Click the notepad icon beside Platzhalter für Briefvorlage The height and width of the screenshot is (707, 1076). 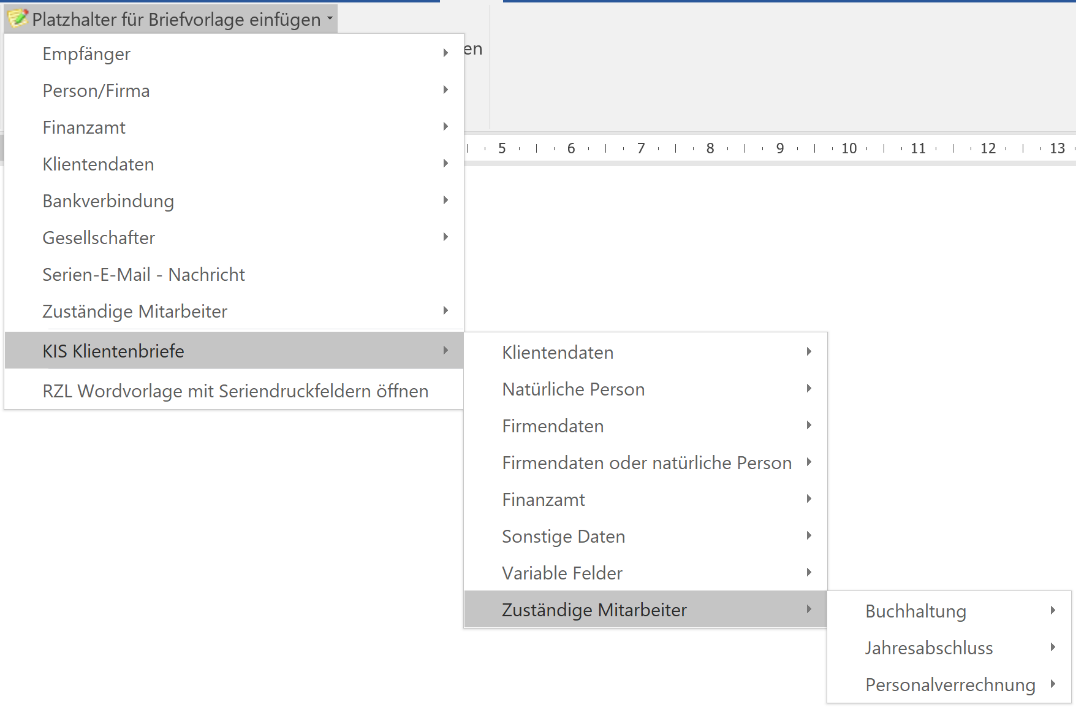(x=18, y=19)
